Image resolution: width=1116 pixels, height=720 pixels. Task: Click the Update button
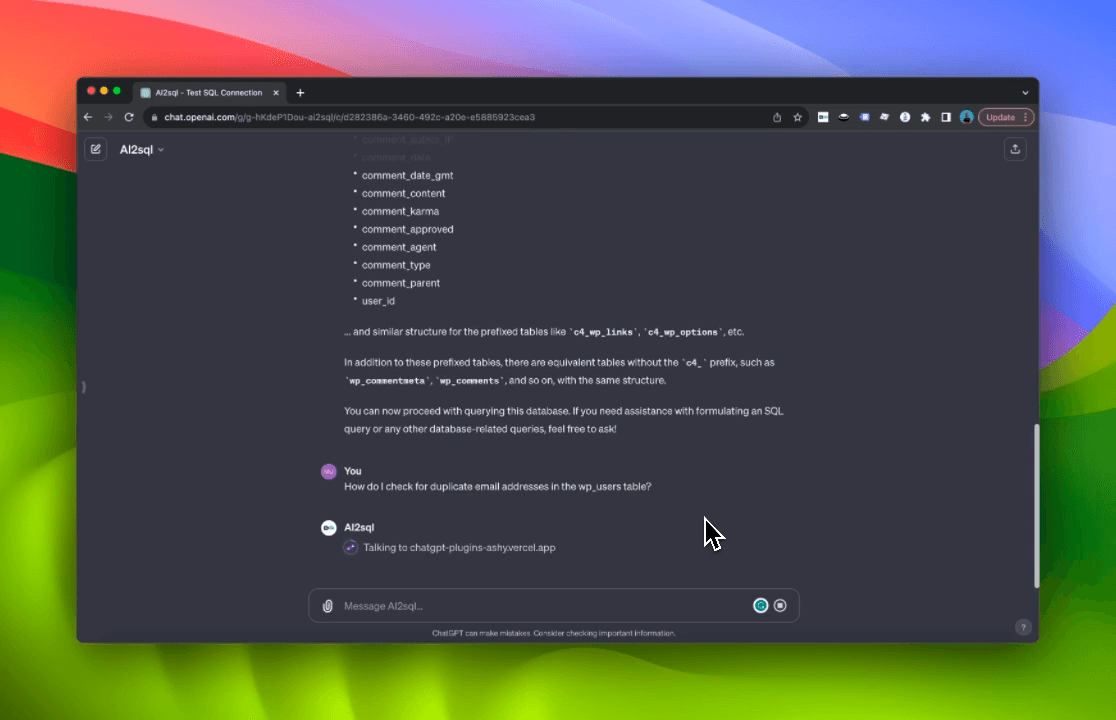tap(1000, 117)
